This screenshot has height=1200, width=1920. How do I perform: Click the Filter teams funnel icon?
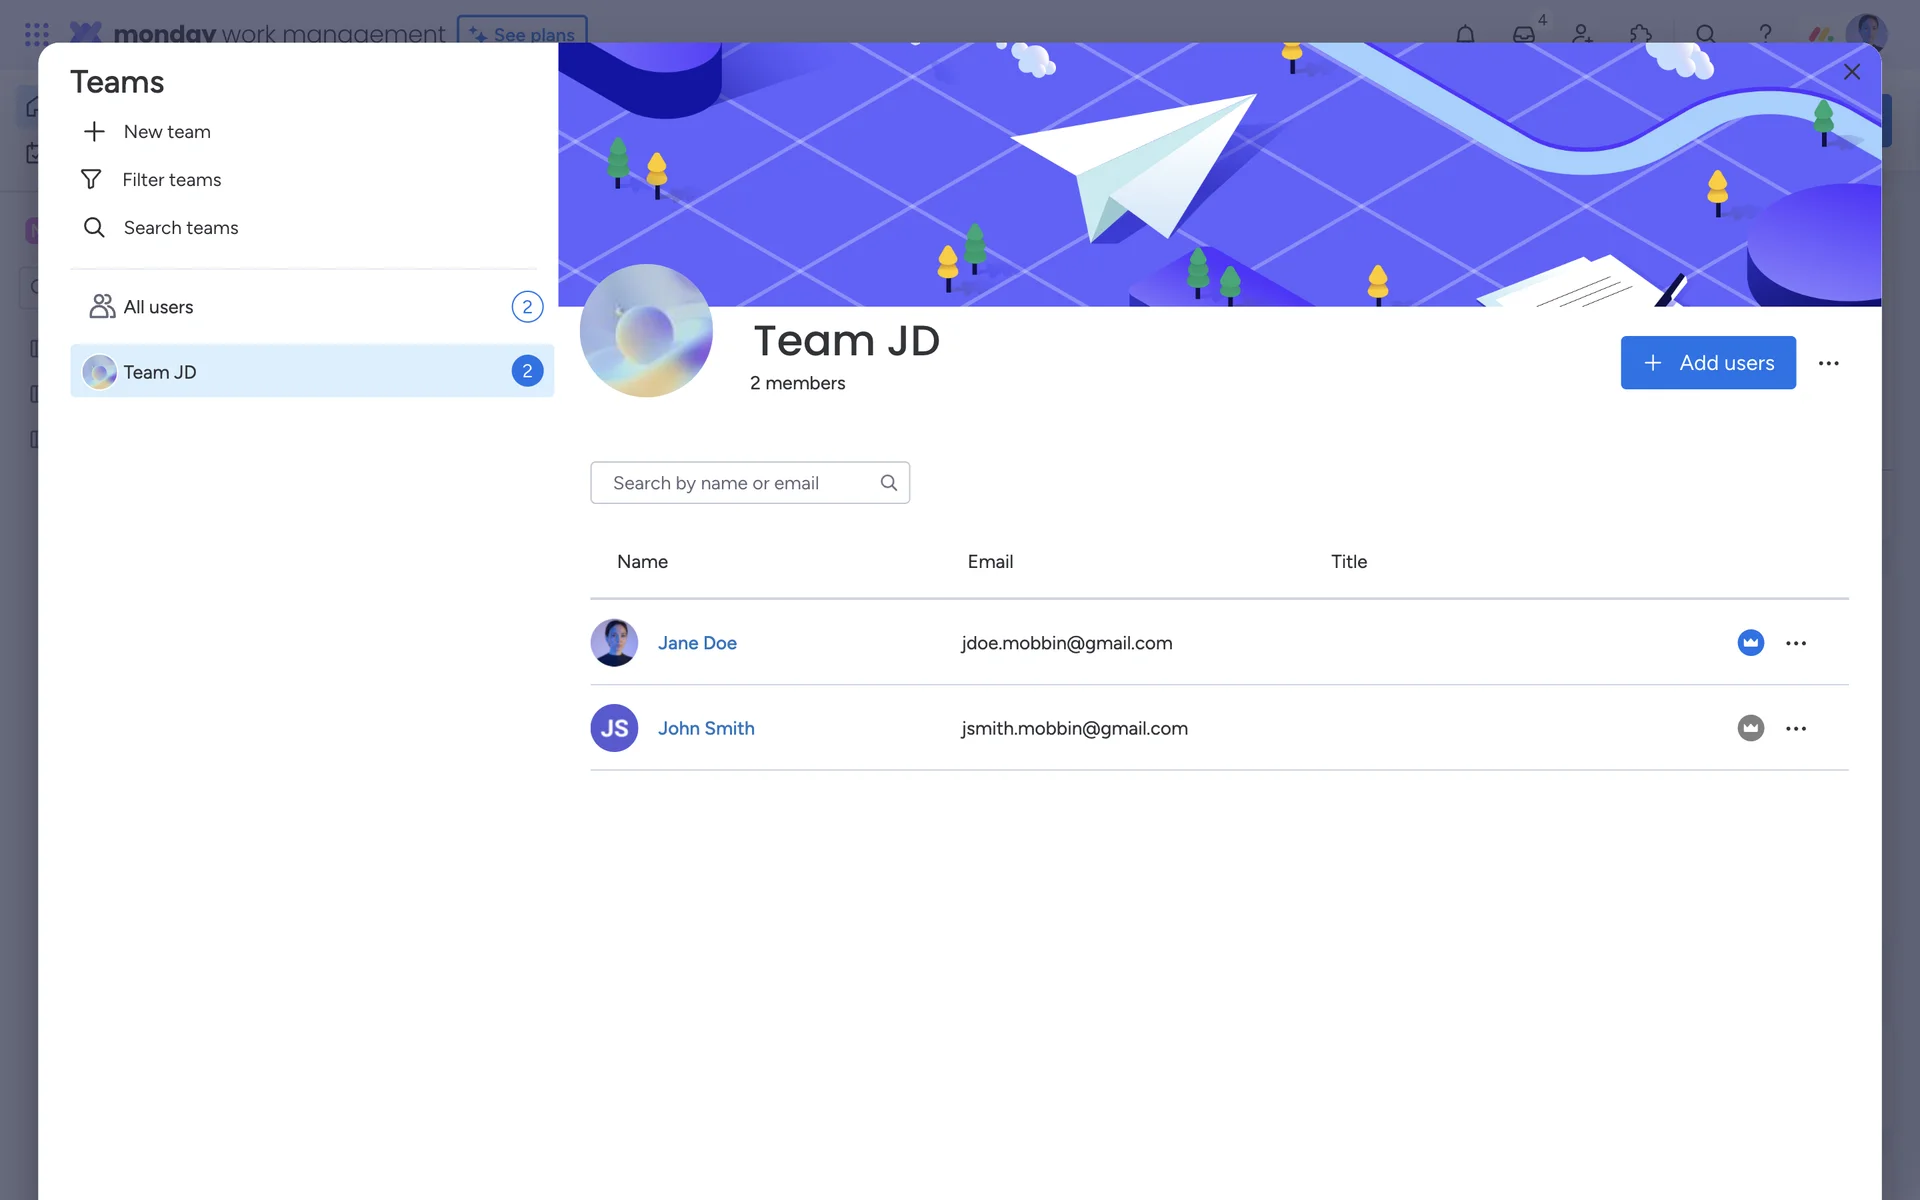91,180
